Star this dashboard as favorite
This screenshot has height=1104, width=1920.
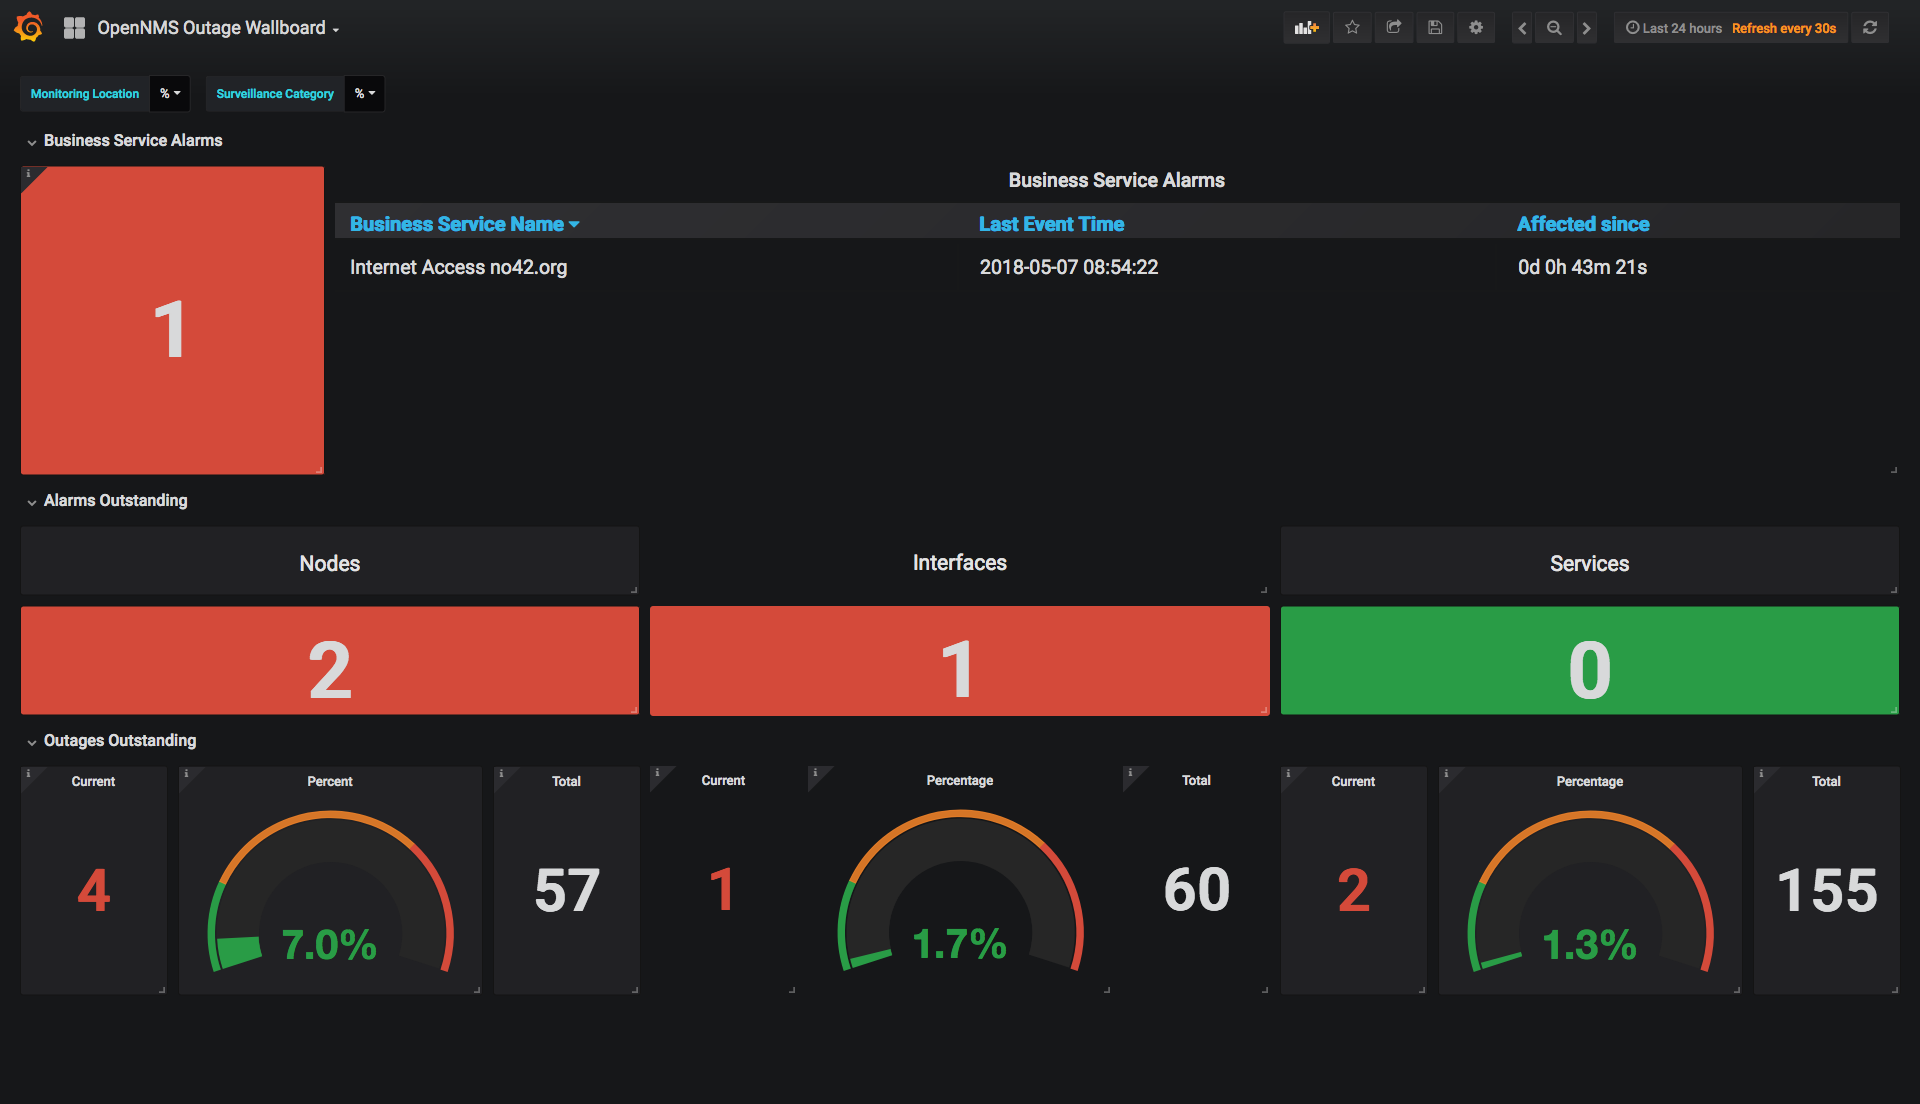[x=1352, y=28]
